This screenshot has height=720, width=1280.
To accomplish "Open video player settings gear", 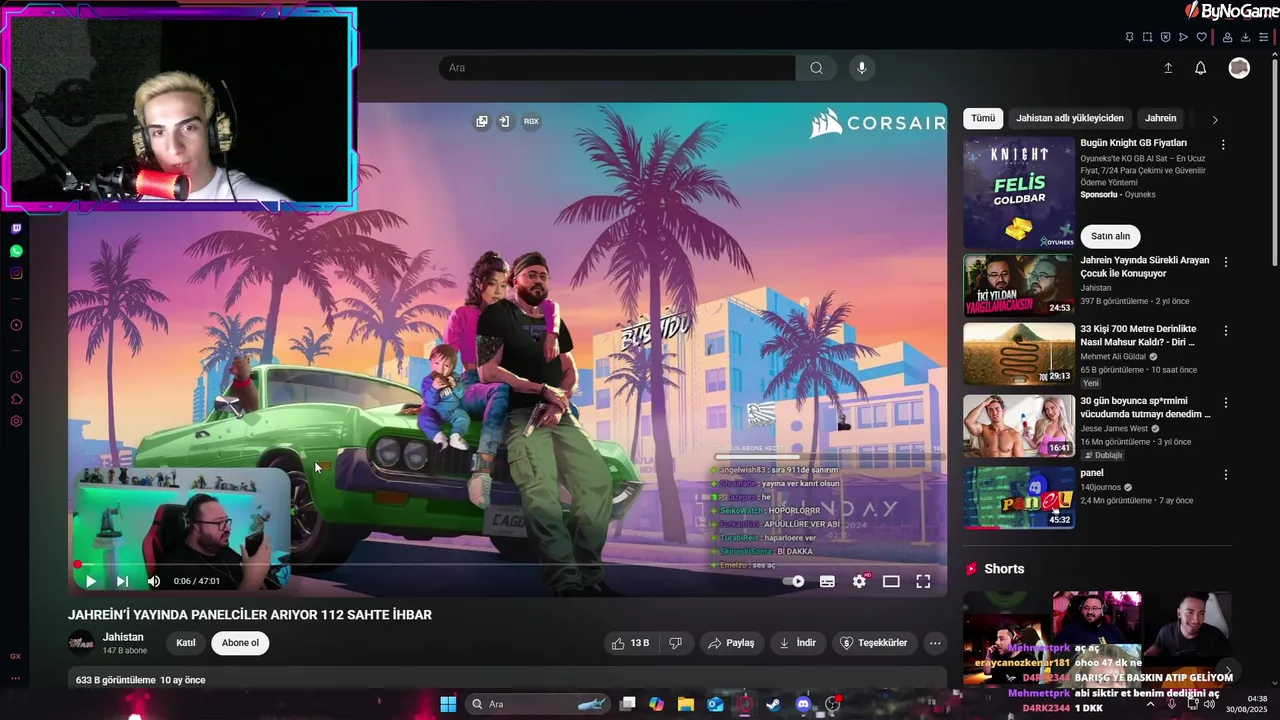I will click(859, 581).
